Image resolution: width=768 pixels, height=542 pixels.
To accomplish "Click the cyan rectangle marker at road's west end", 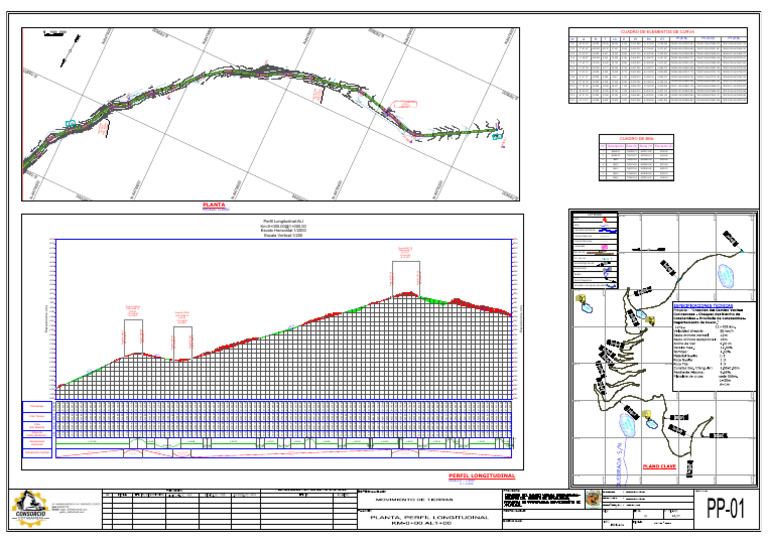I will click(71, 124).
